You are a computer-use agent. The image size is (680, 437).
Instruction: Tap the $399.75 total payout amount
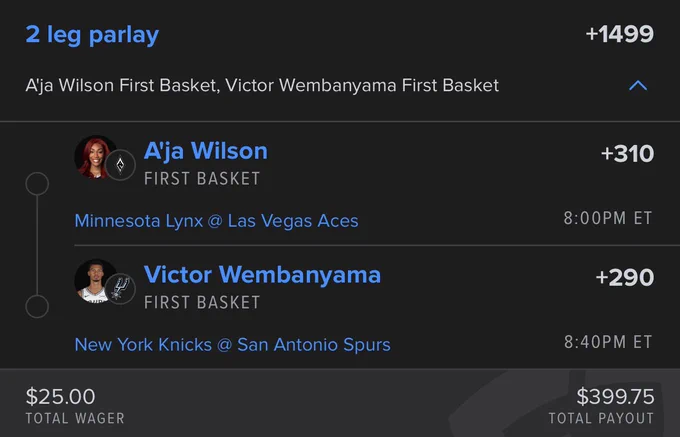pyautogui.click(x=615, y=397)
